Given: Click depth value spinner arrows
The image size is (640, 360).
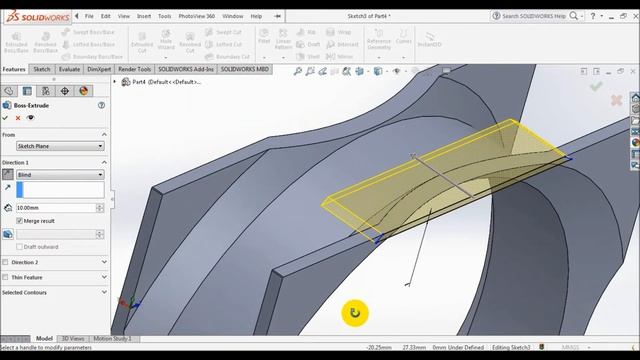Looking at the screenshot, I should (x=100, y=208).
